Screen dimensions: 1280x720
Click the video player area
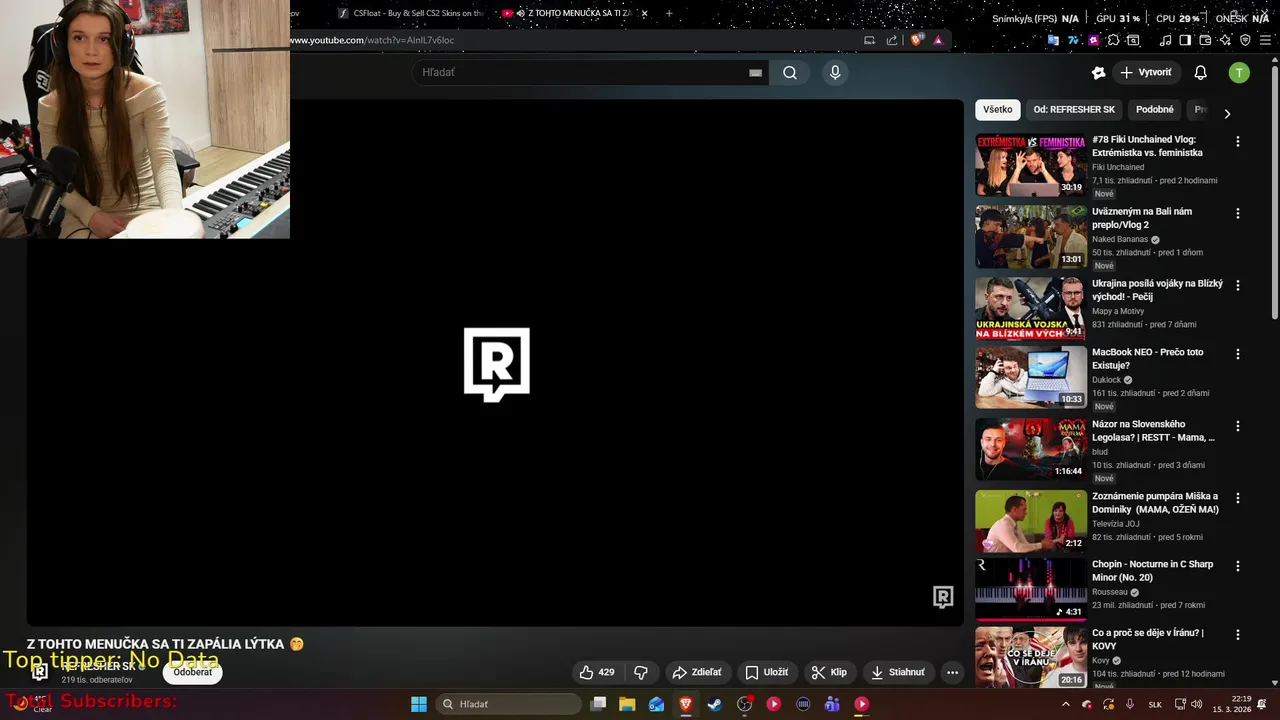495,363
